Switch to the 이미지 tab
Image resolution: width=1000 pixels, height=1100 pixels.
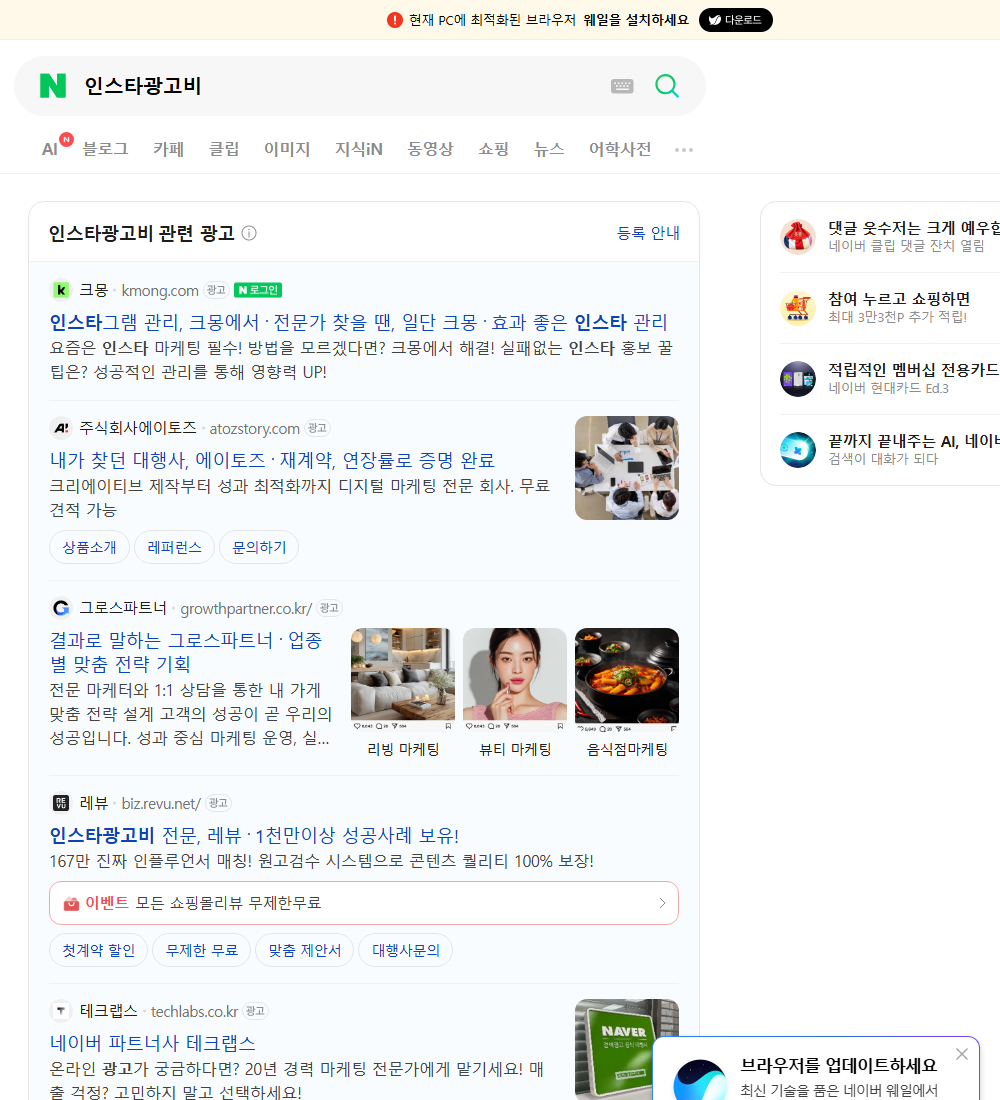[287, 149]
